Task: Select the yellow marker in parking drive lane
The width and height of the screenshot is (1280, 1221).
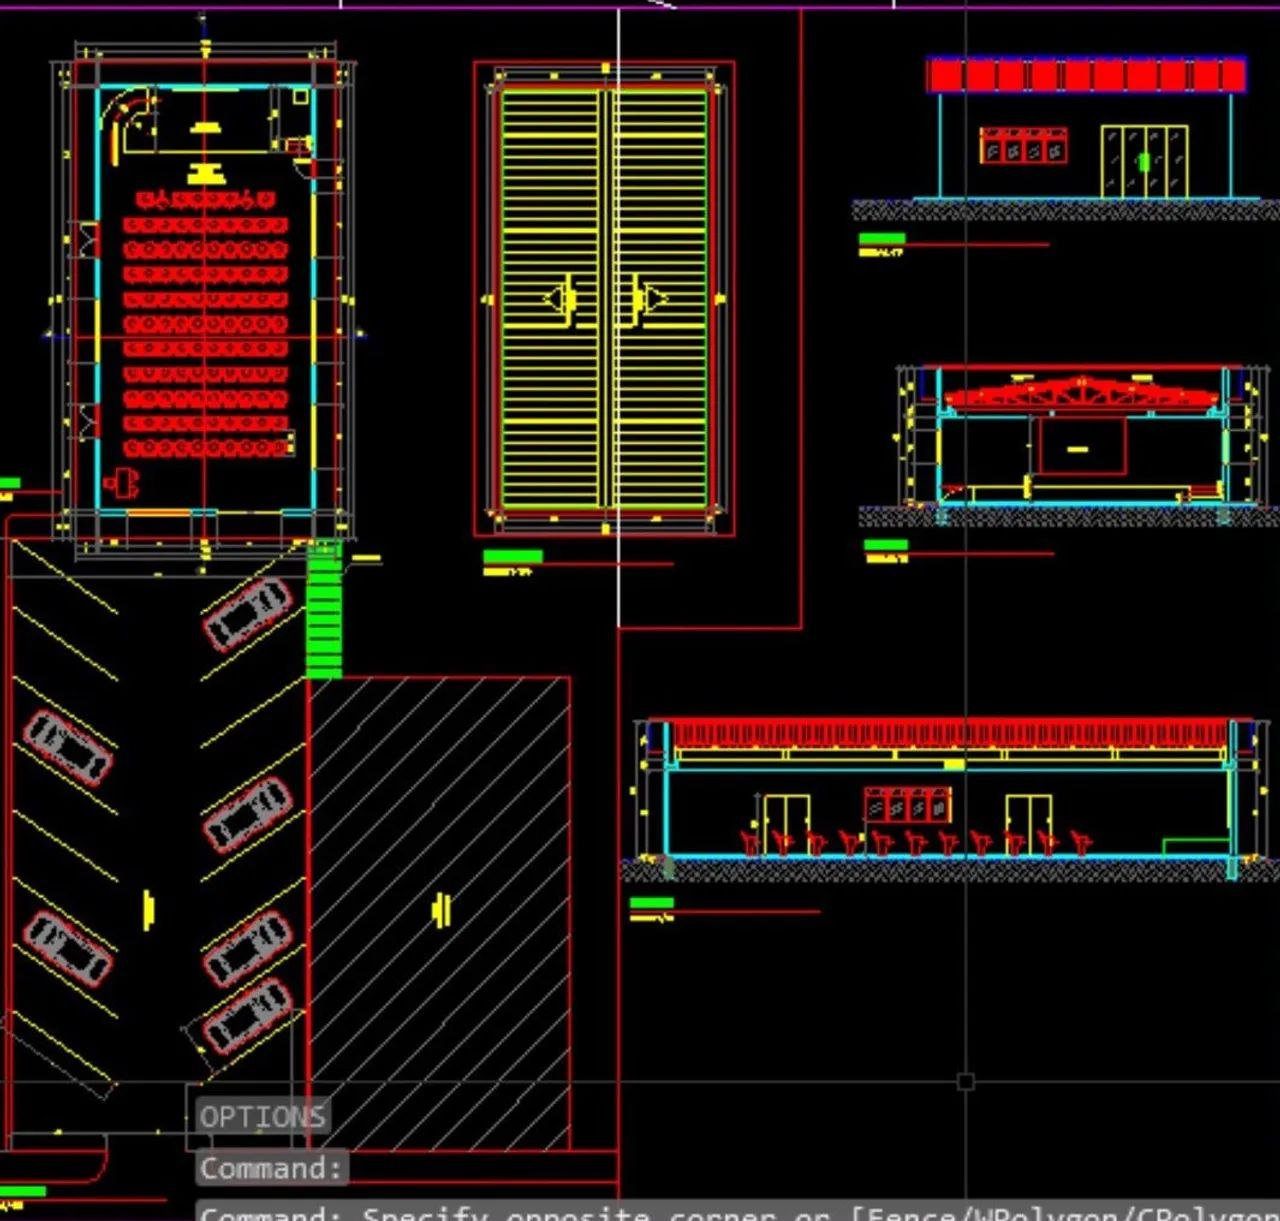Action: [x=148, y=910]
